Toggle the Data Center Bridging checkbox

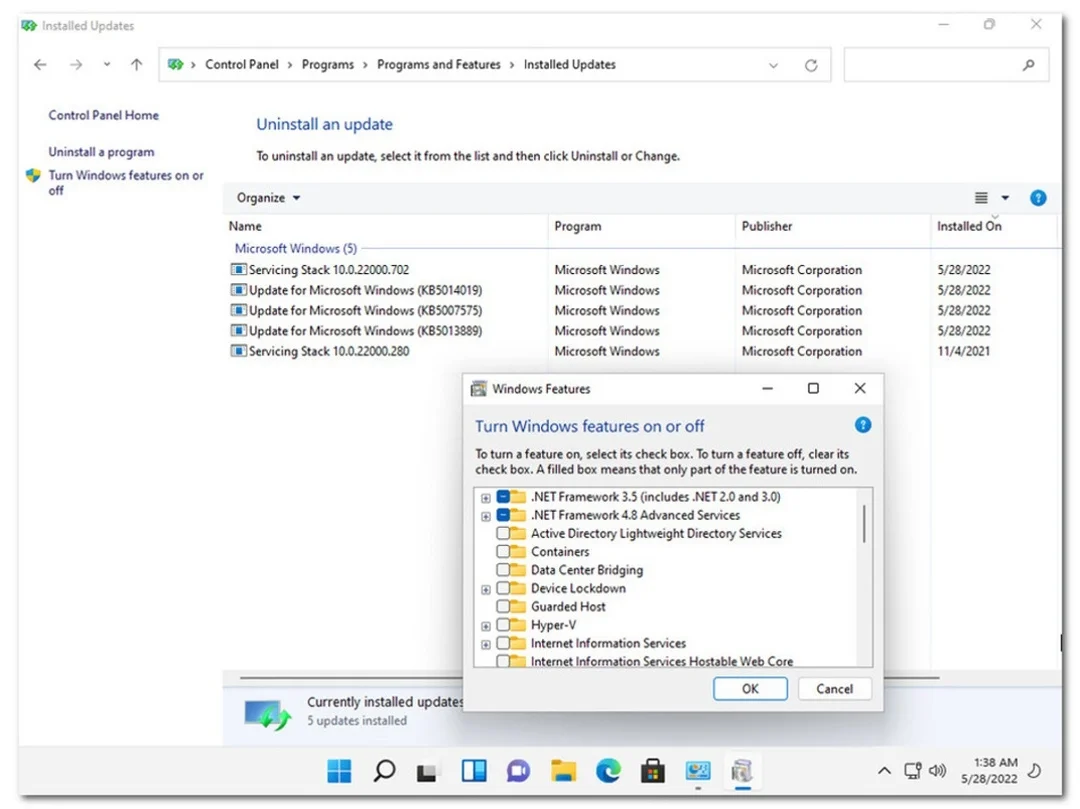click(x=503, y=570)
